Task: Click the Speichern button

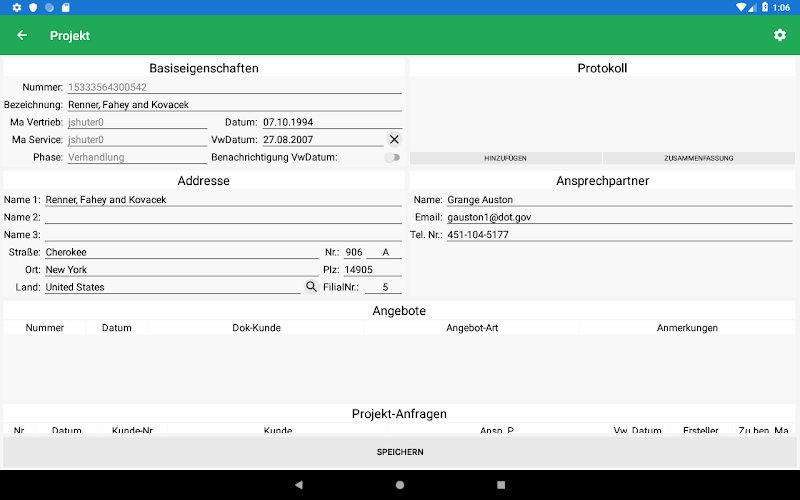Action: point(400,452)
